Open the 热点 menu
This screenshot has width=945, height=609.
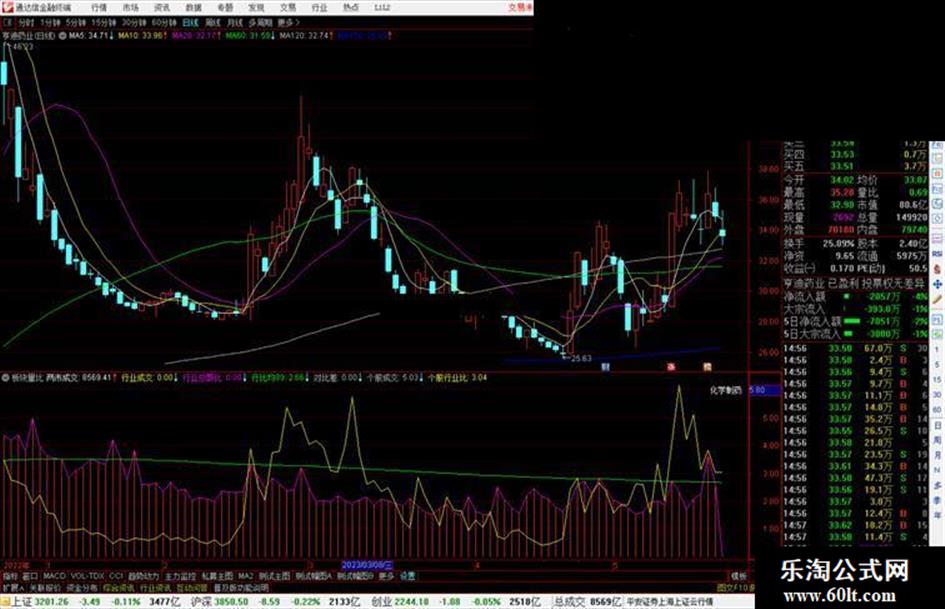[x=351, y=7]
